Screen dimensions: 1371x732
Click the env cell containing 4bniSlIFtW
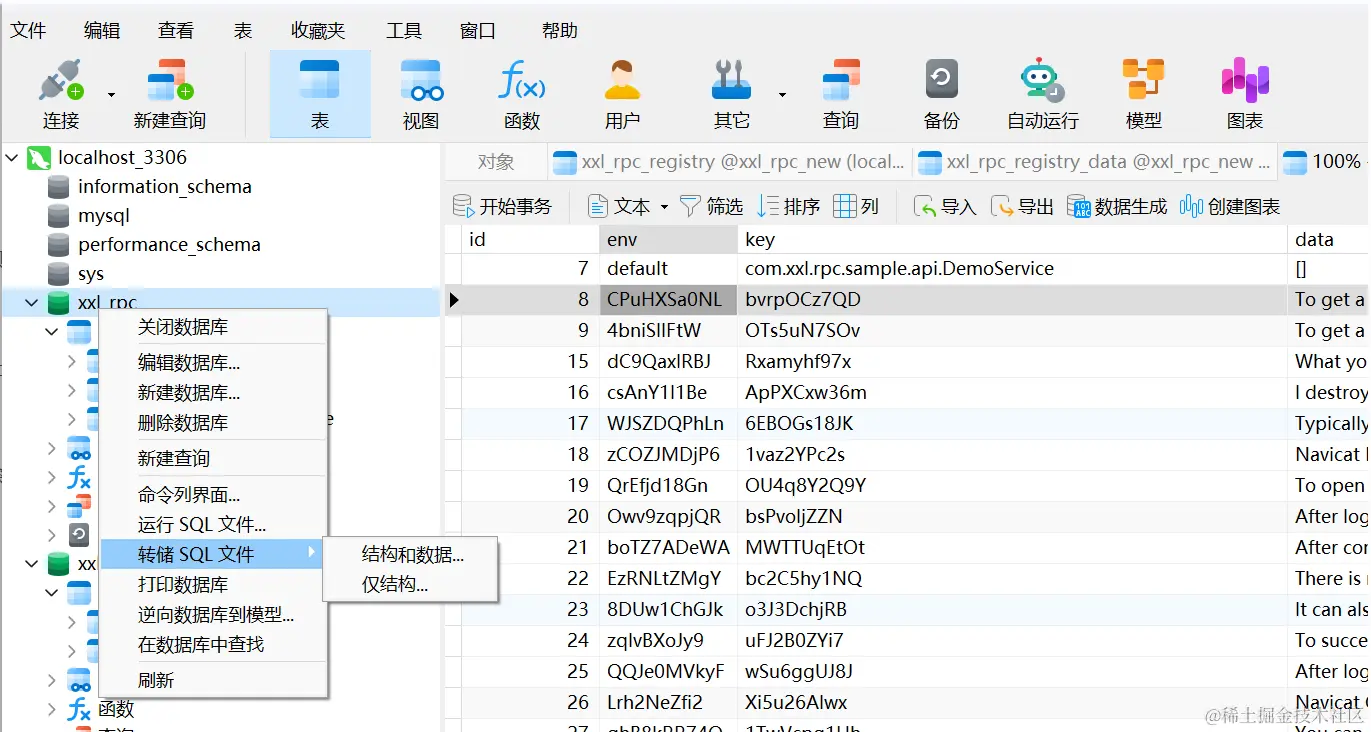[654, 330]
